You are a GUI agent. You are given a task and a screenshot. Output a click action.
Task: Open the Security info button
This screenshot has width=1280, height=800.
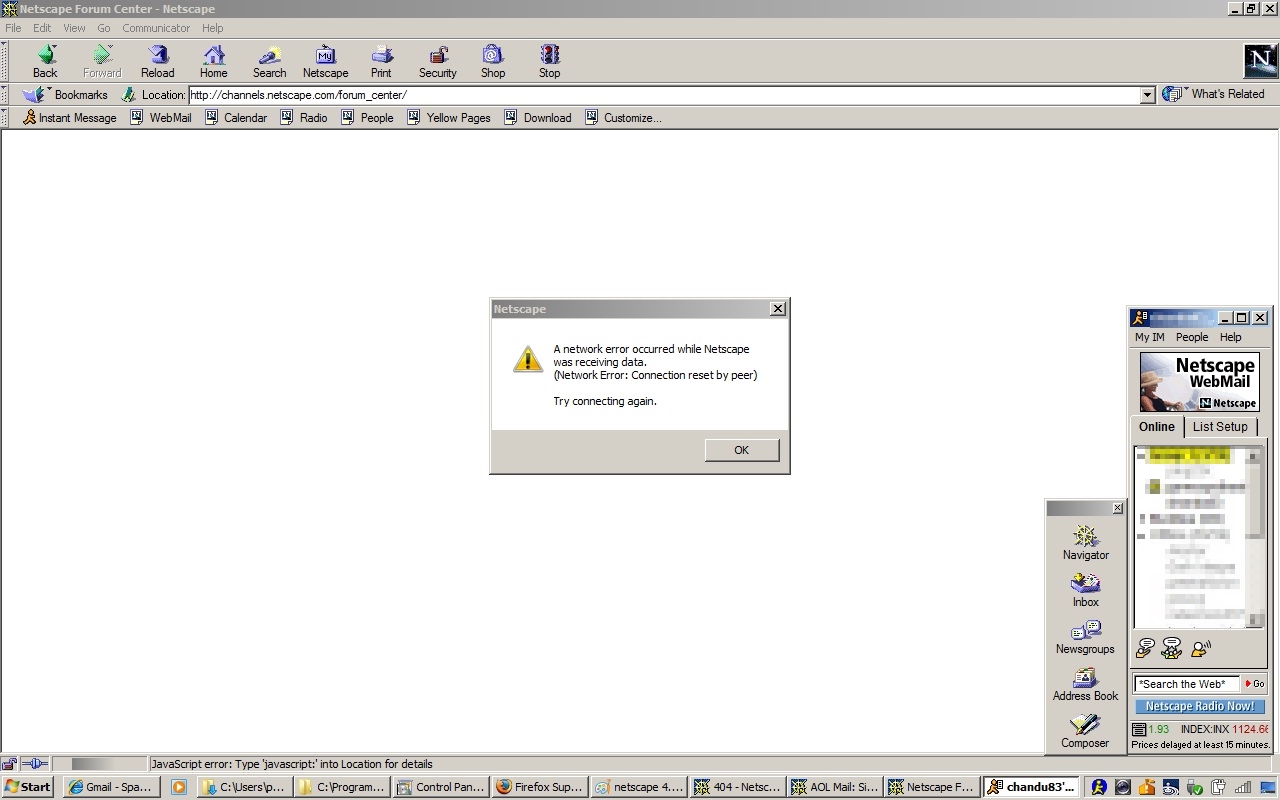[x=437, y=61]
